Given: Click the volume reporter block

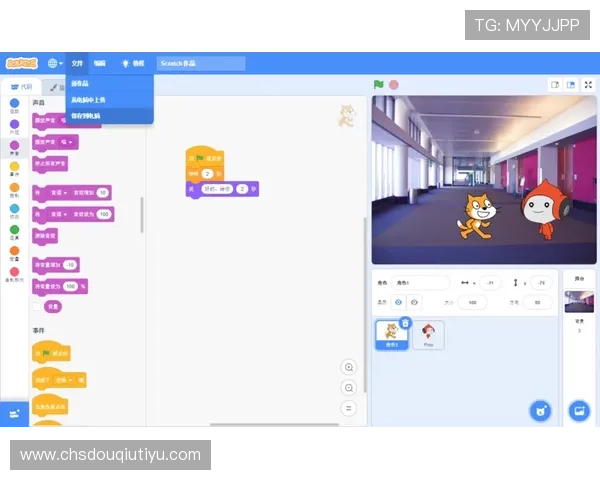Looking at the screenshot, I should click(53, 306).
